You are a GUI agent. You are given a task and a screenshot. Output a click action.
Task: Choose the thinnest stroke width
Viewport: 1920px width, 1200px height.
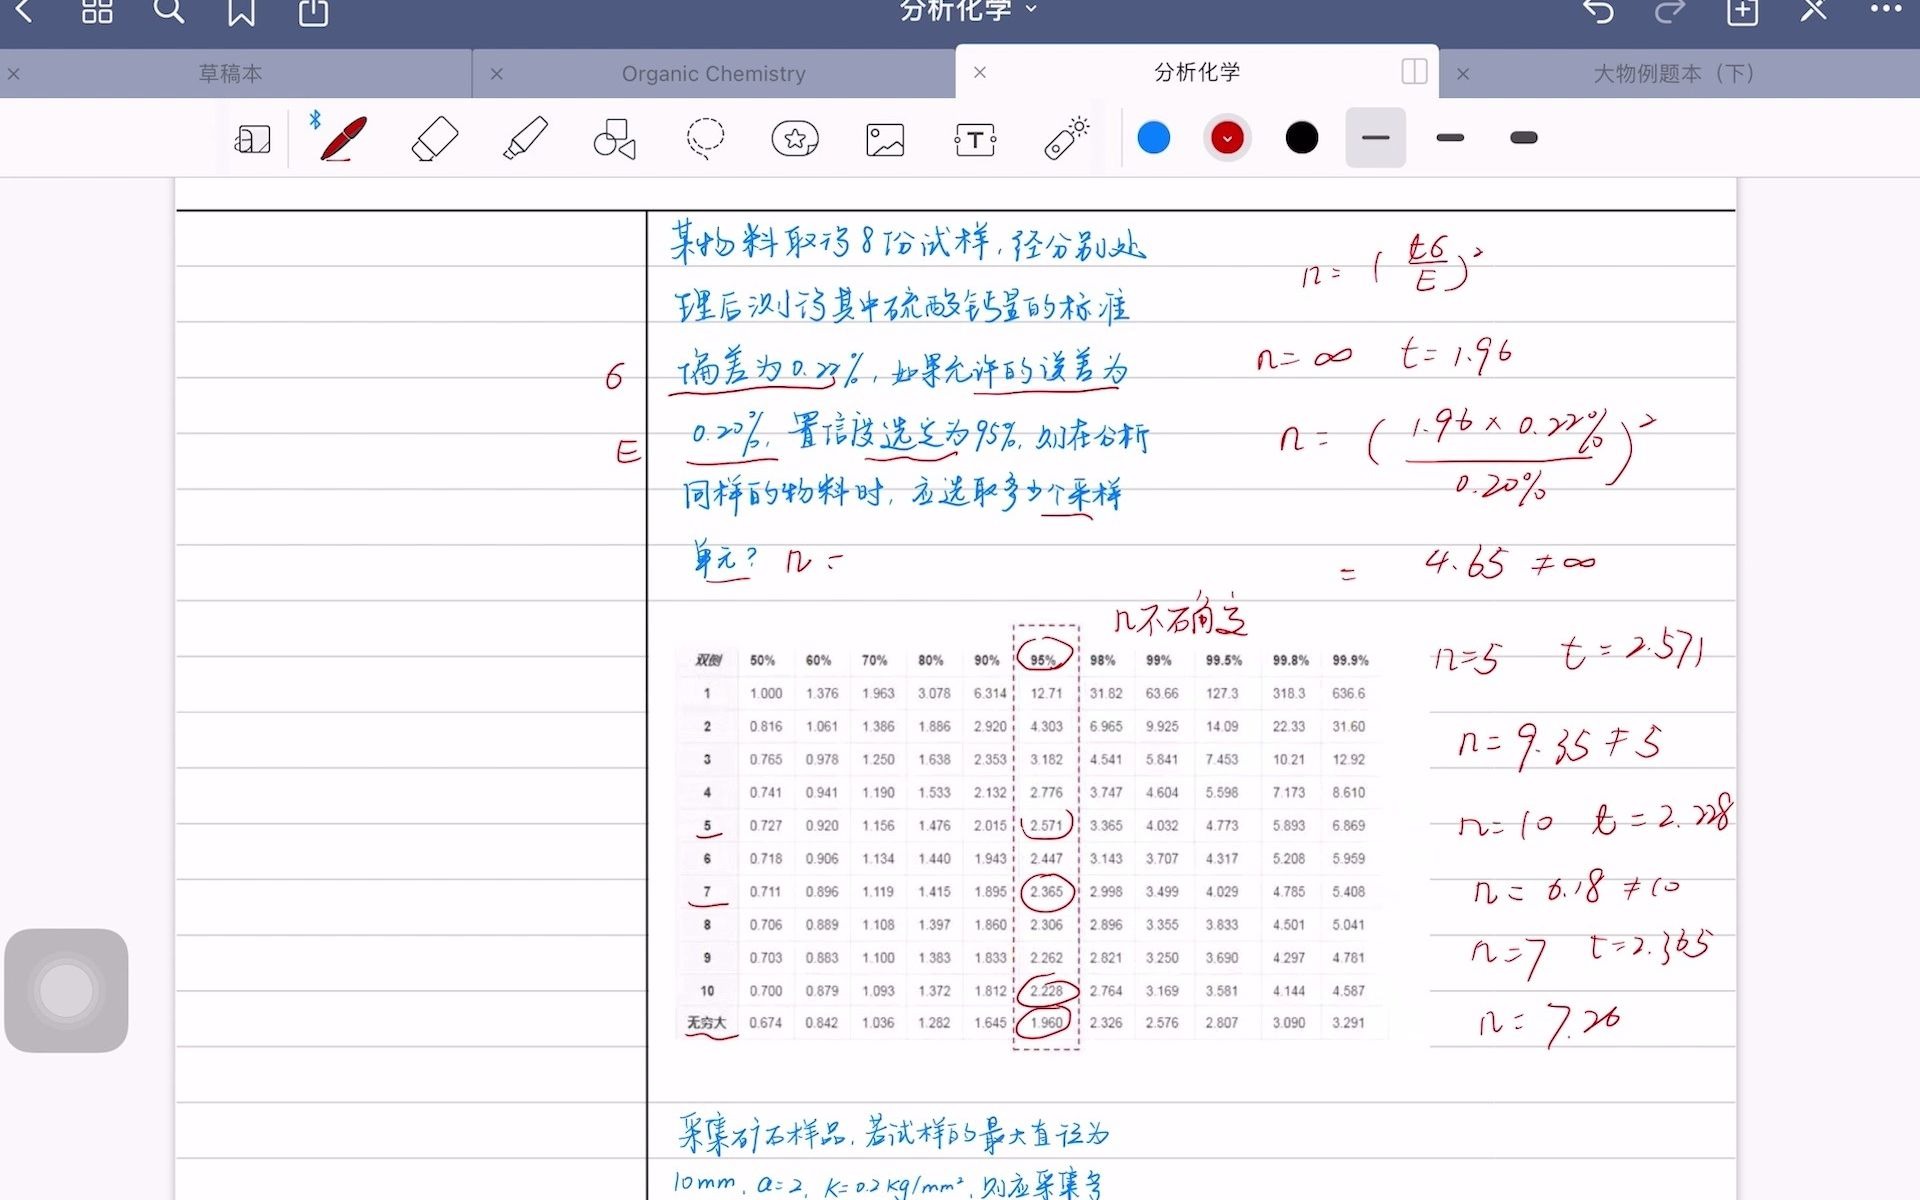click(x=1375, y=138)
